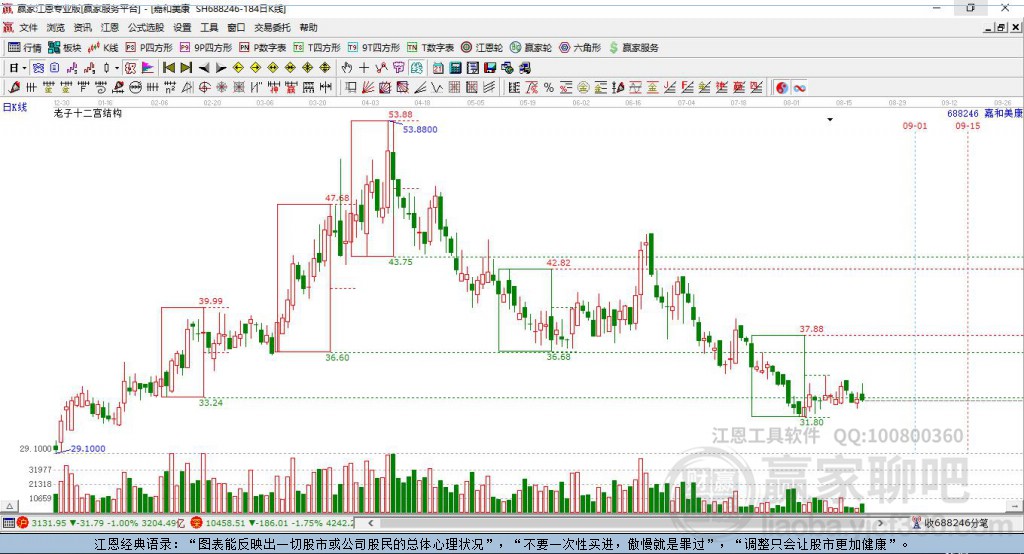Click the 29.1000 low price label

click(x=88, y=449)
